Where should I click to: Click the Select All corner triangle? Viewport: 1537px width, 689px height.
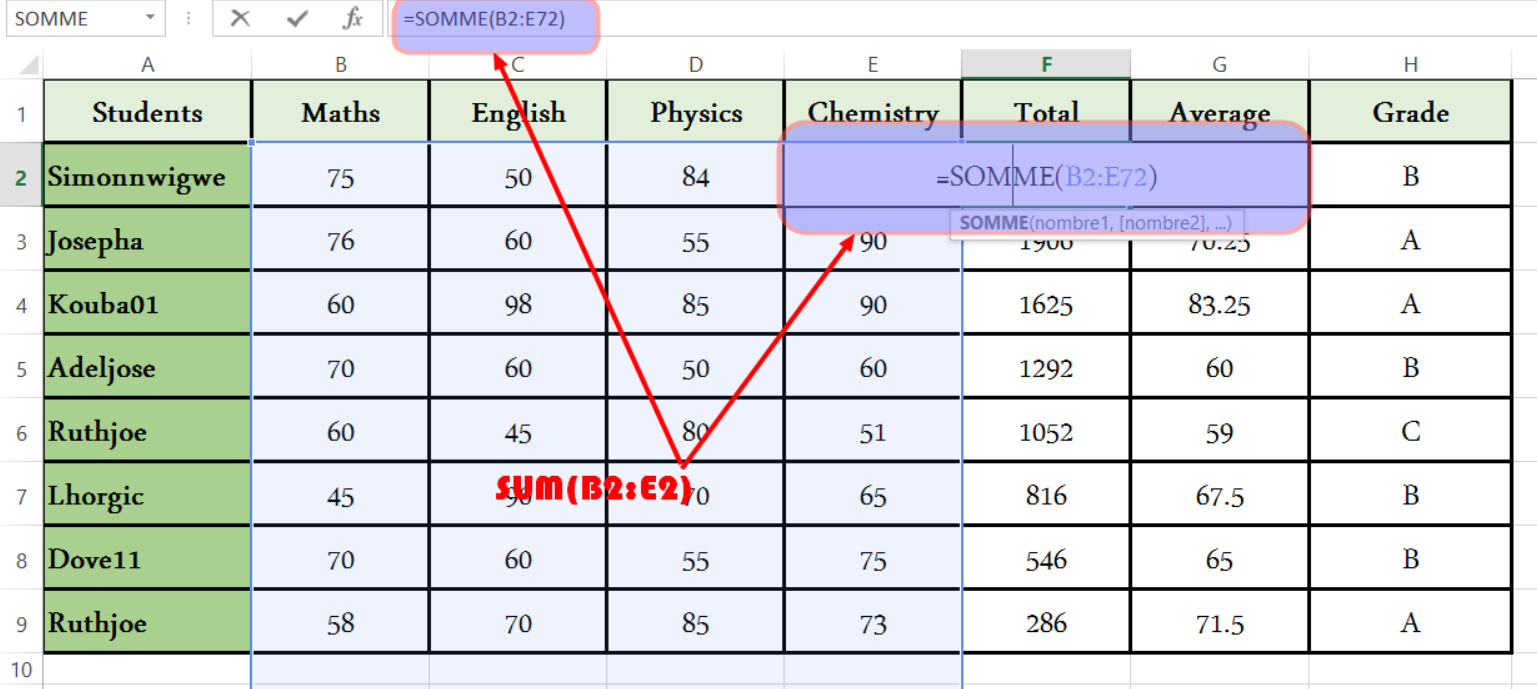point(28,65)
